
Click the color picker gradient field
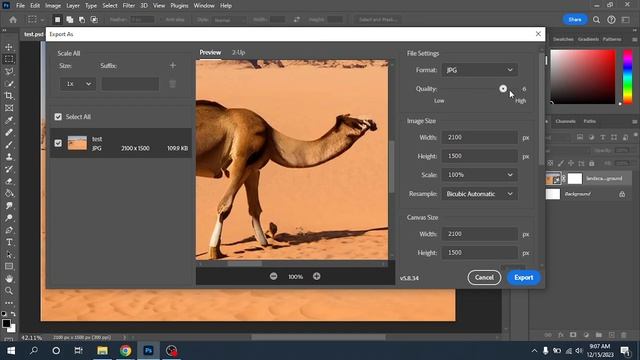coord(583,77)
